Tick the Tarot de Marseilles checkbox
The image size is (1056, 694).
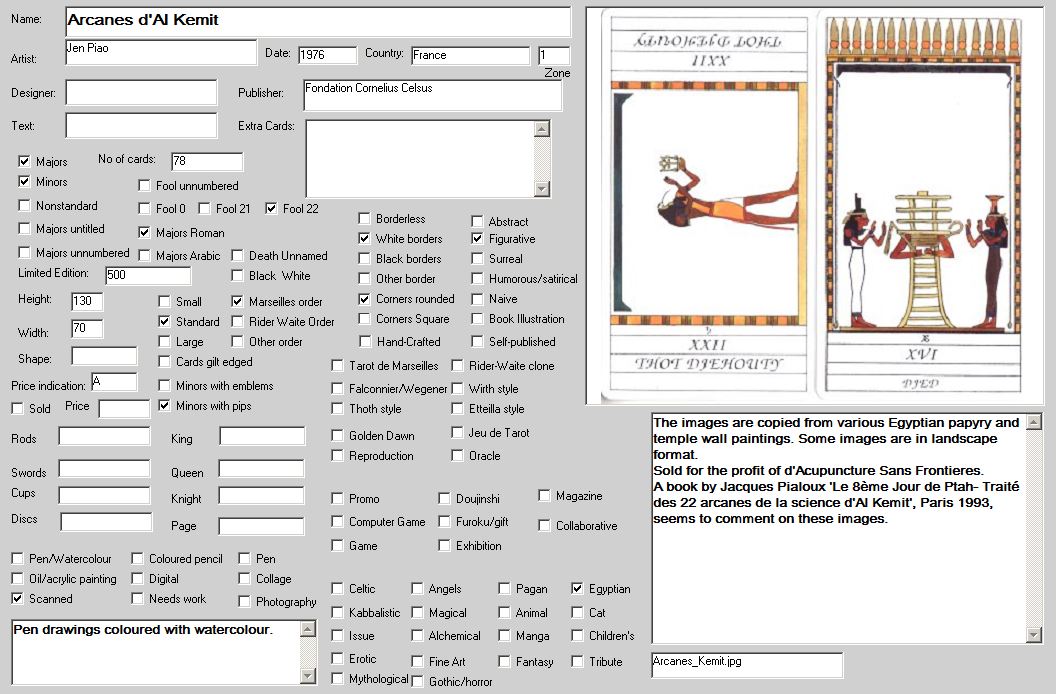click(338, 366)
